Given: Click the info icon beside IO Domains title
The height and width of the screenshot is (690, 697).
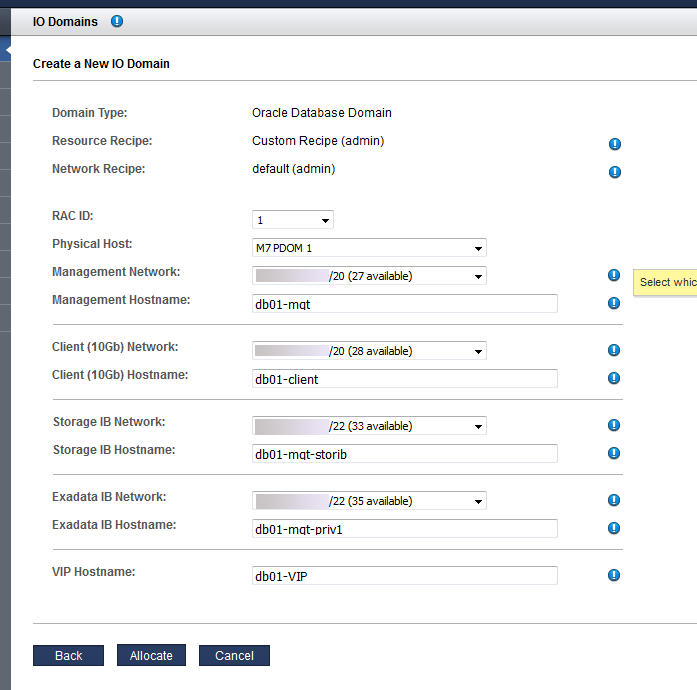Looking at the screenshot, I should tap(117, 21).
